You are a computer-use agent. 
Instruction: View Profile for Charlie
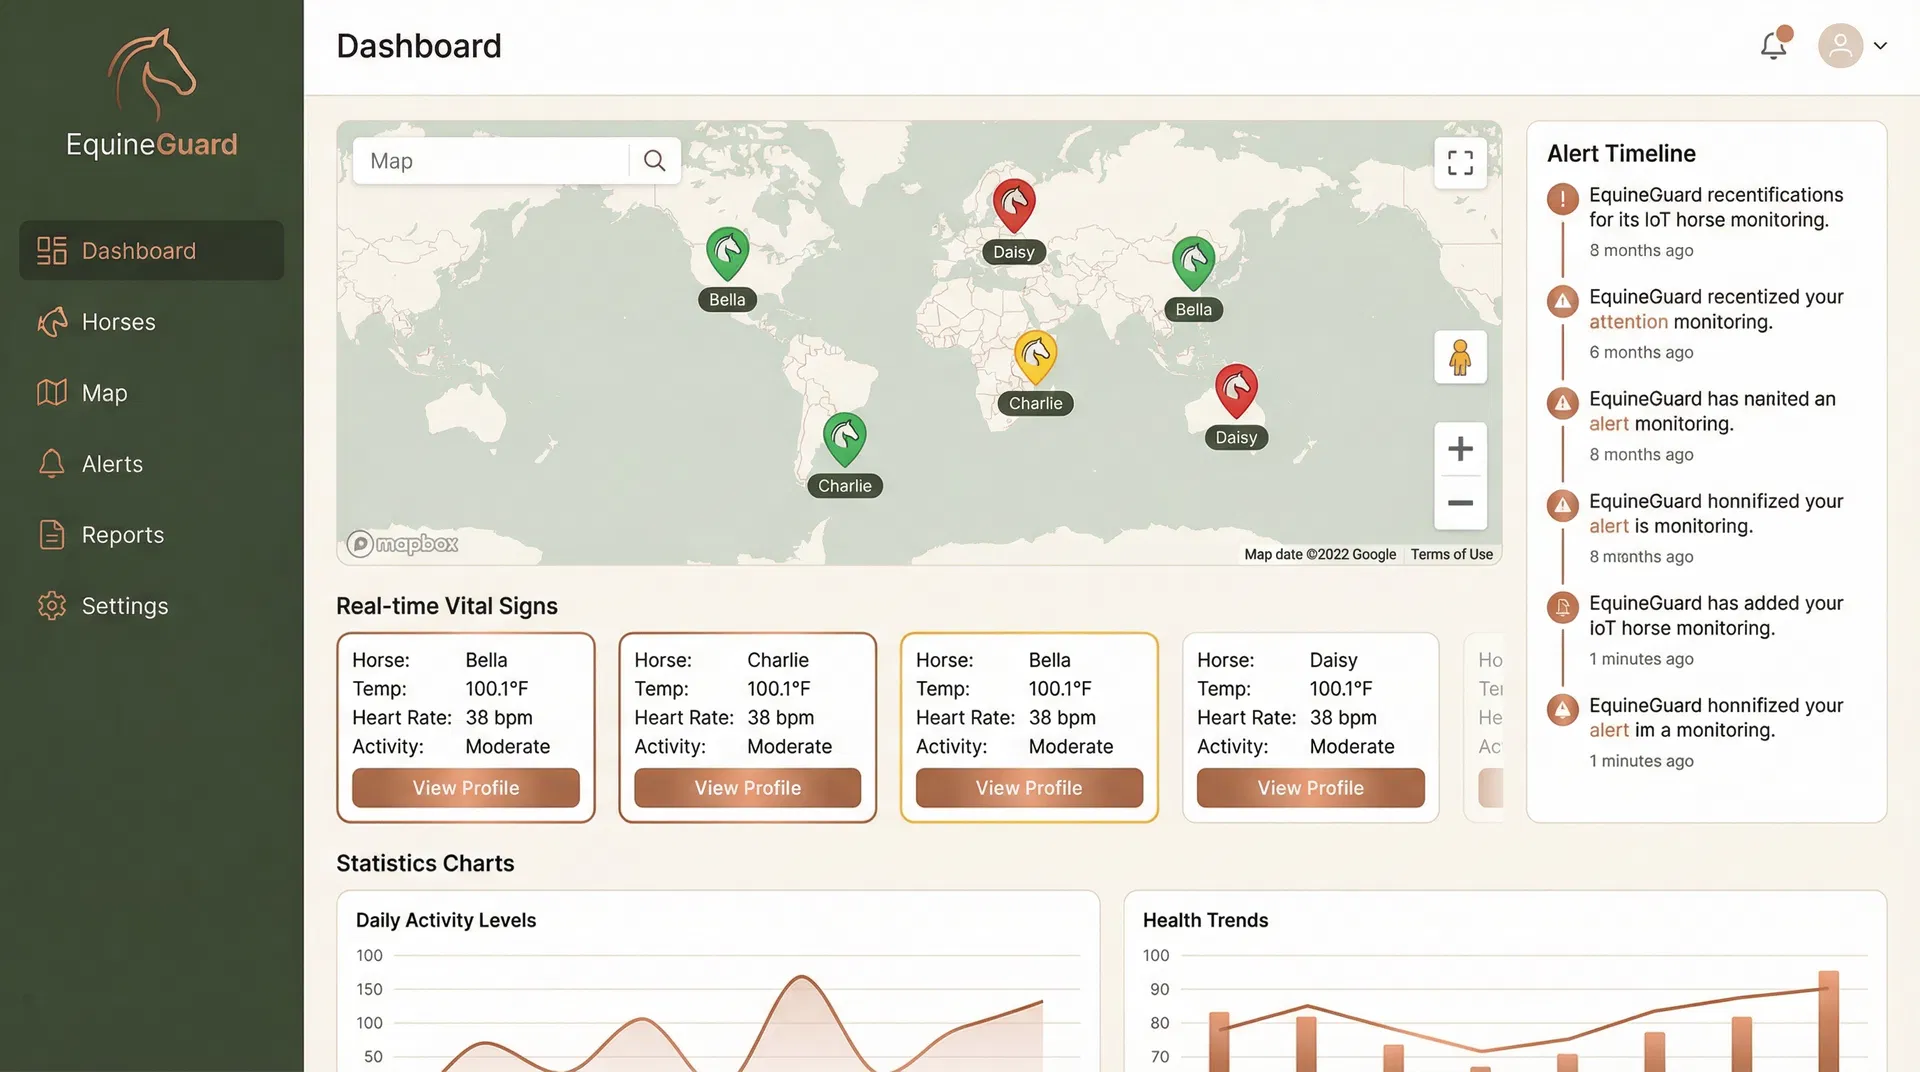747,787
